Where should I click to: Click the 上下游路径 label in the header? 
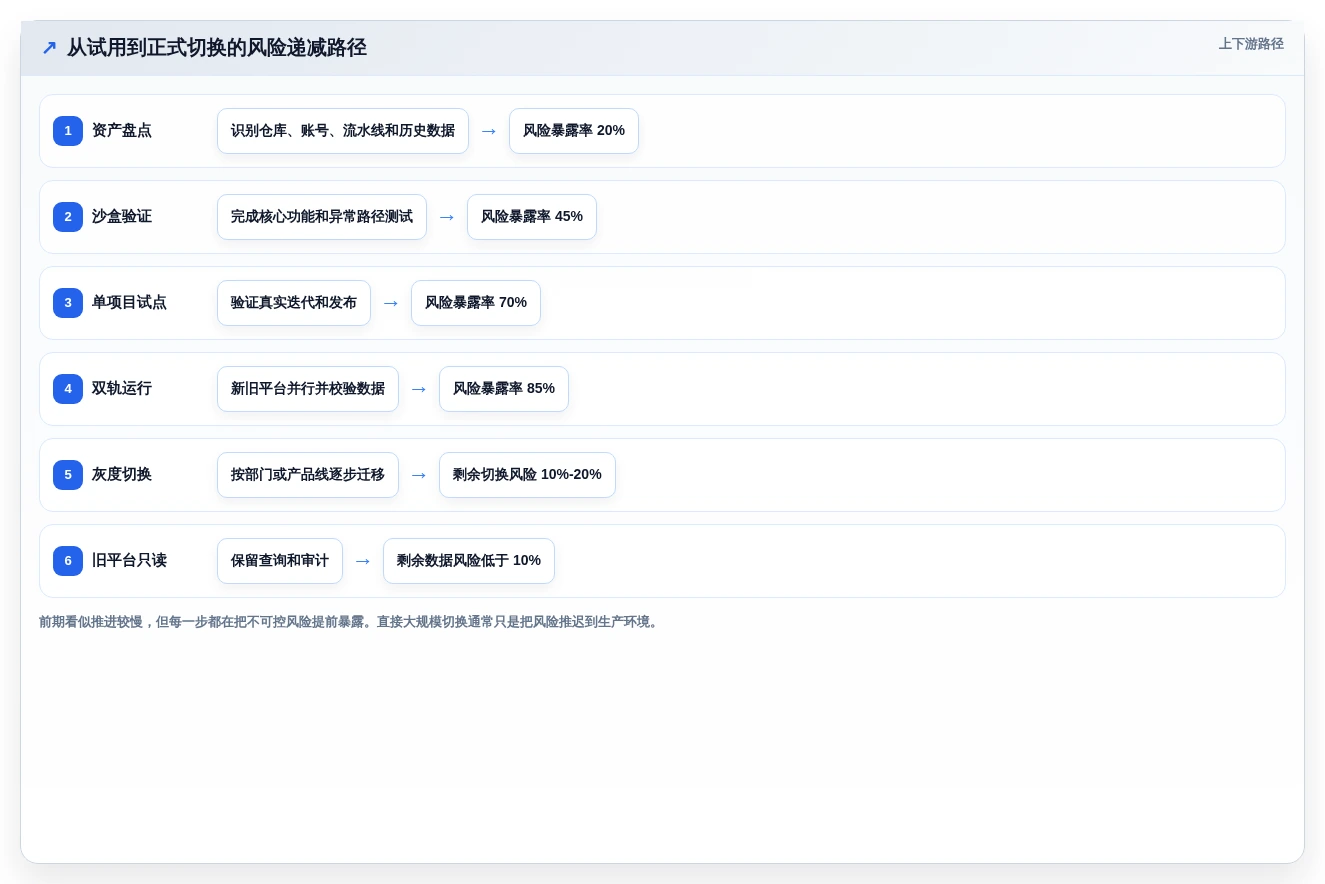(1251, 44)
